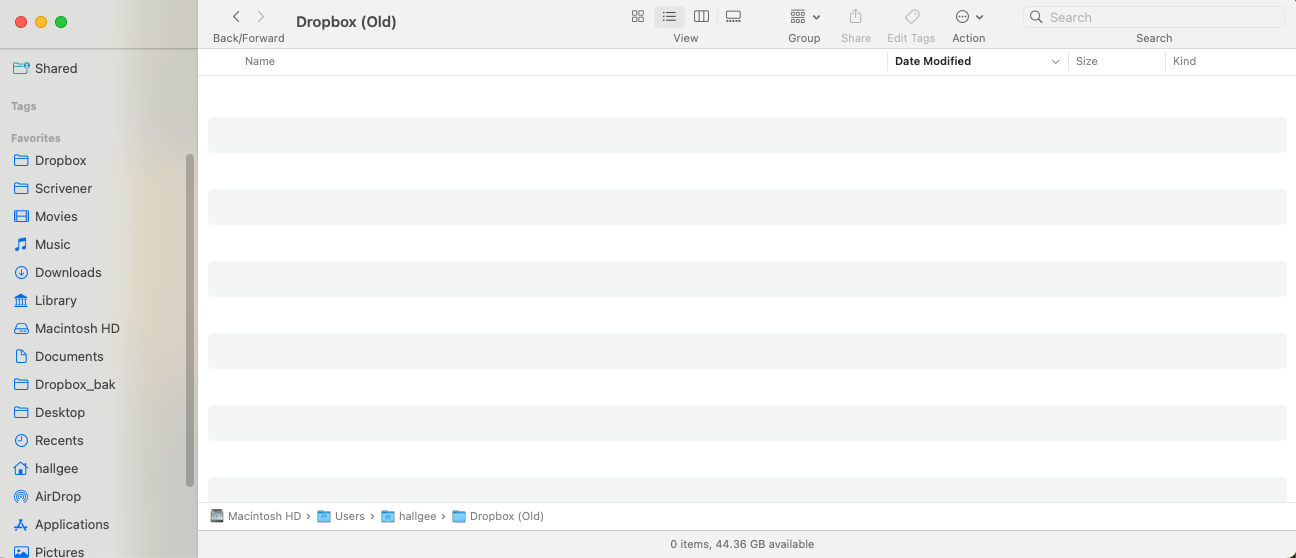Viewport: 1296px width, 558px height.
Task: Click the green zoom window button
Action: [61, 22]
